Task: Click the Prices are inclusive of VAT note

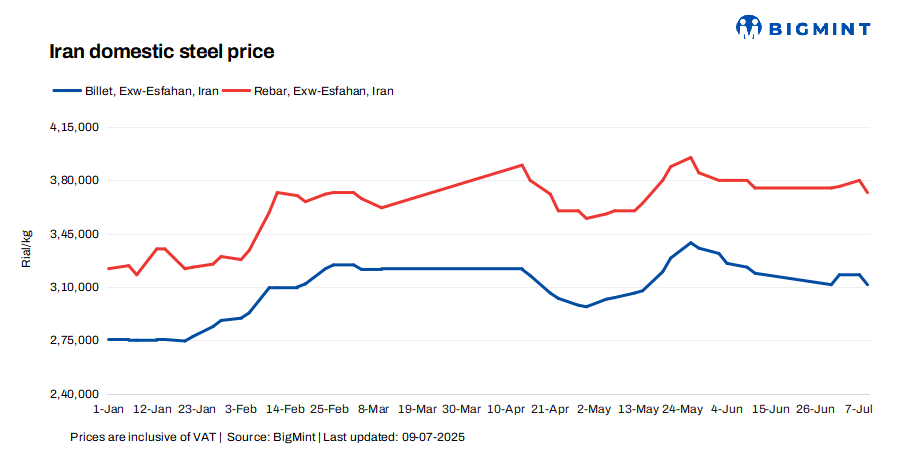Action: [143, 438]
